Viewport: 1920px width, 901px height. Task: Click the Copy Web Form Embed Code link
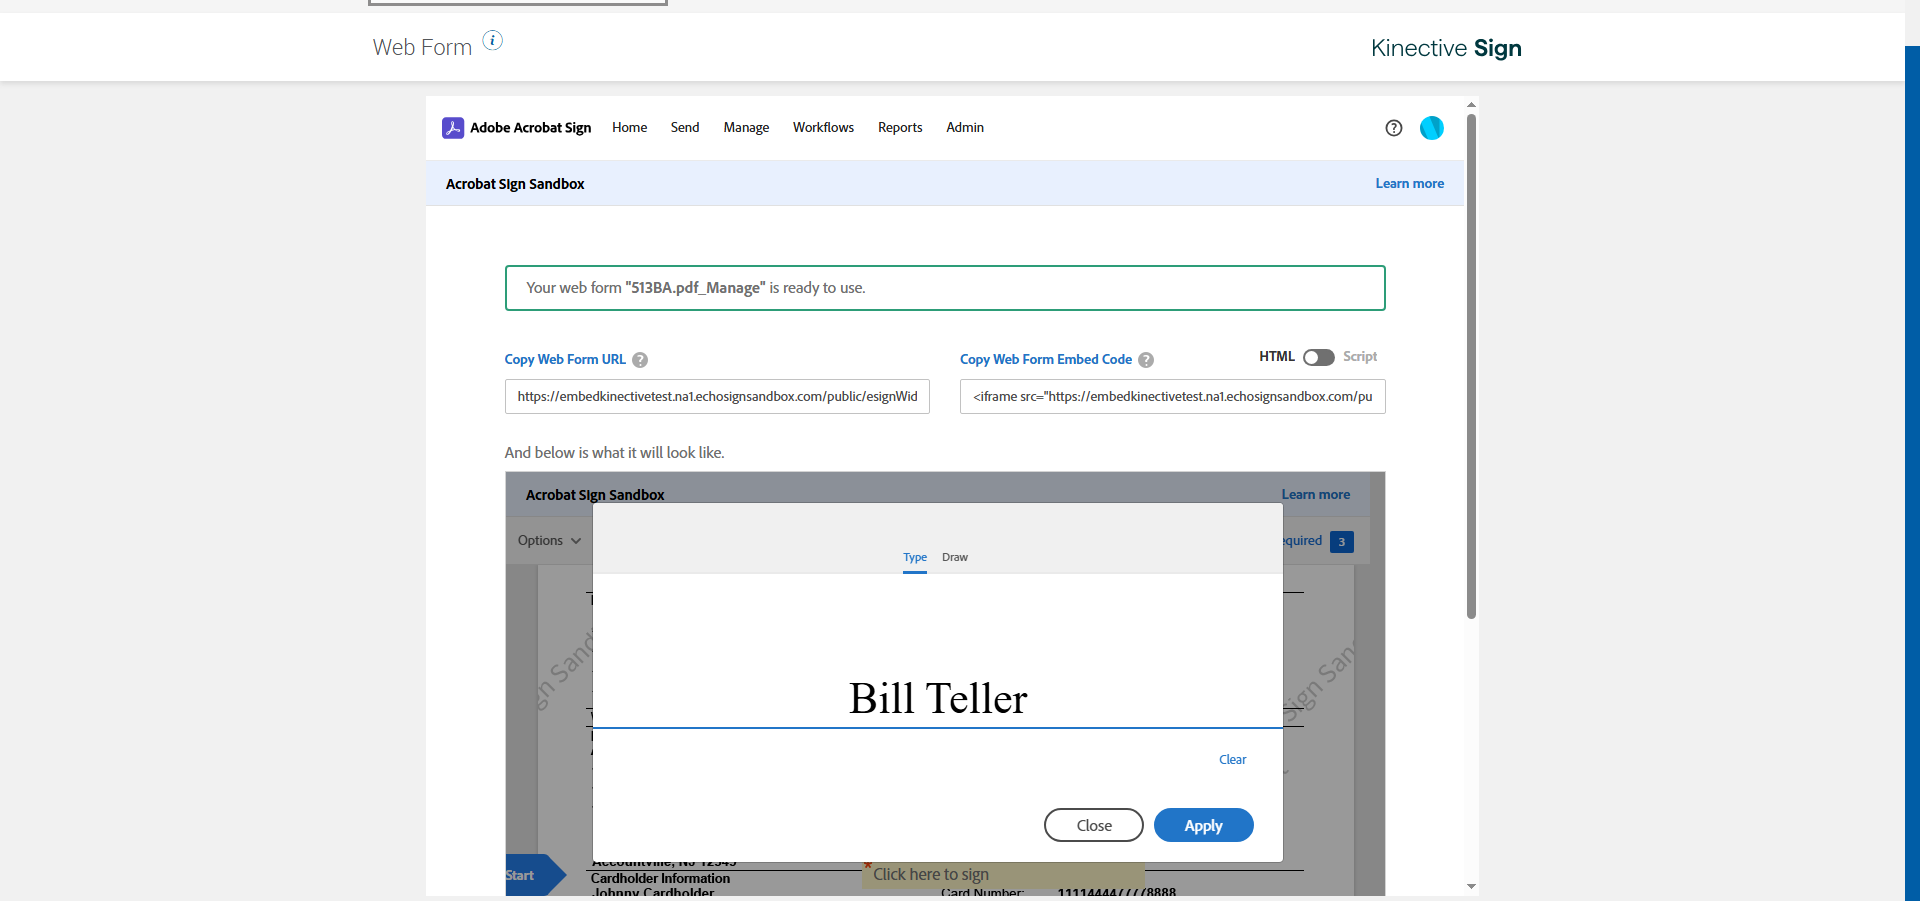pyautogui.click(x=1046, y=360)
